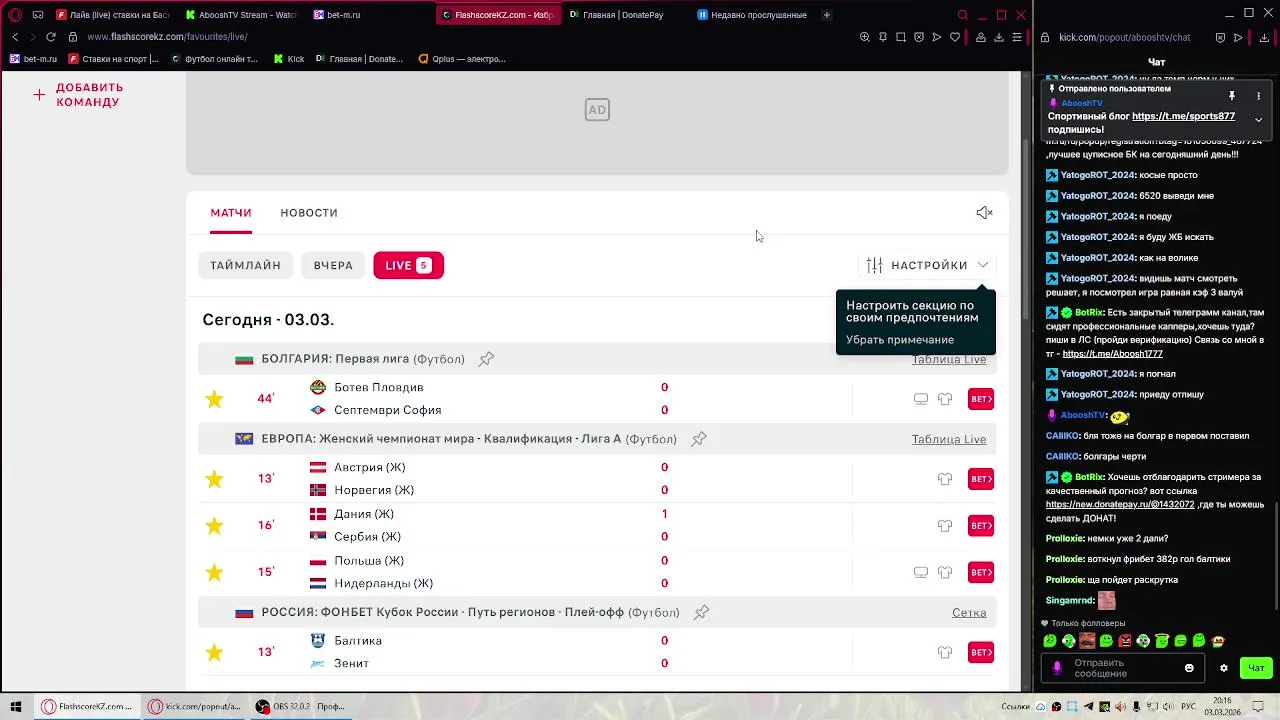Screen dimensions: 1280x720
Task: Switch to AbooshTV Stream browser tab
Action: 241,15
